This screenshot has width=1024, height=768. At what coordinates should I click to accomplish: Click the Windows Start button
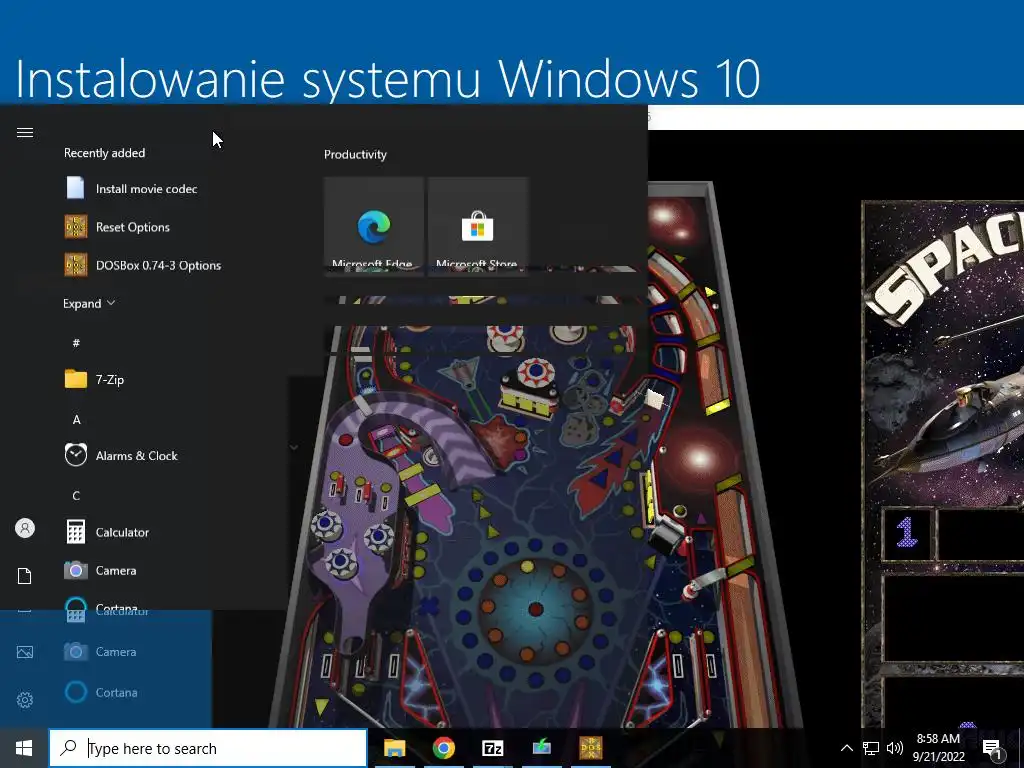(24, 748)
